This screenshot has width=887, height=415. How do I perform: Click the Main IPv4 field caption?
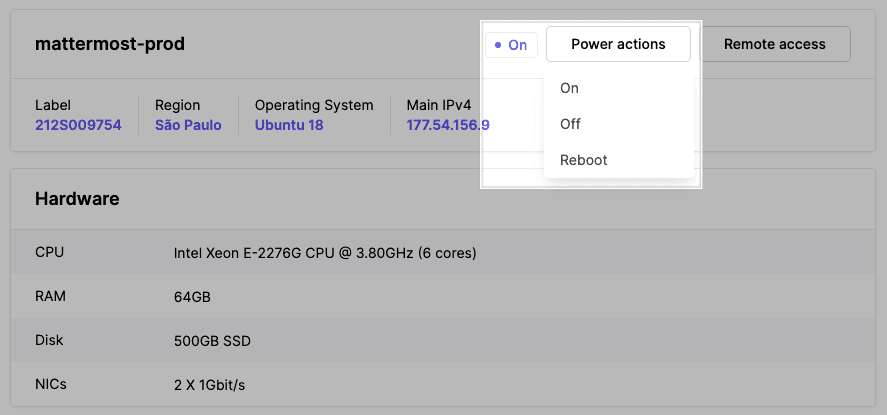(x=438, y=105)
